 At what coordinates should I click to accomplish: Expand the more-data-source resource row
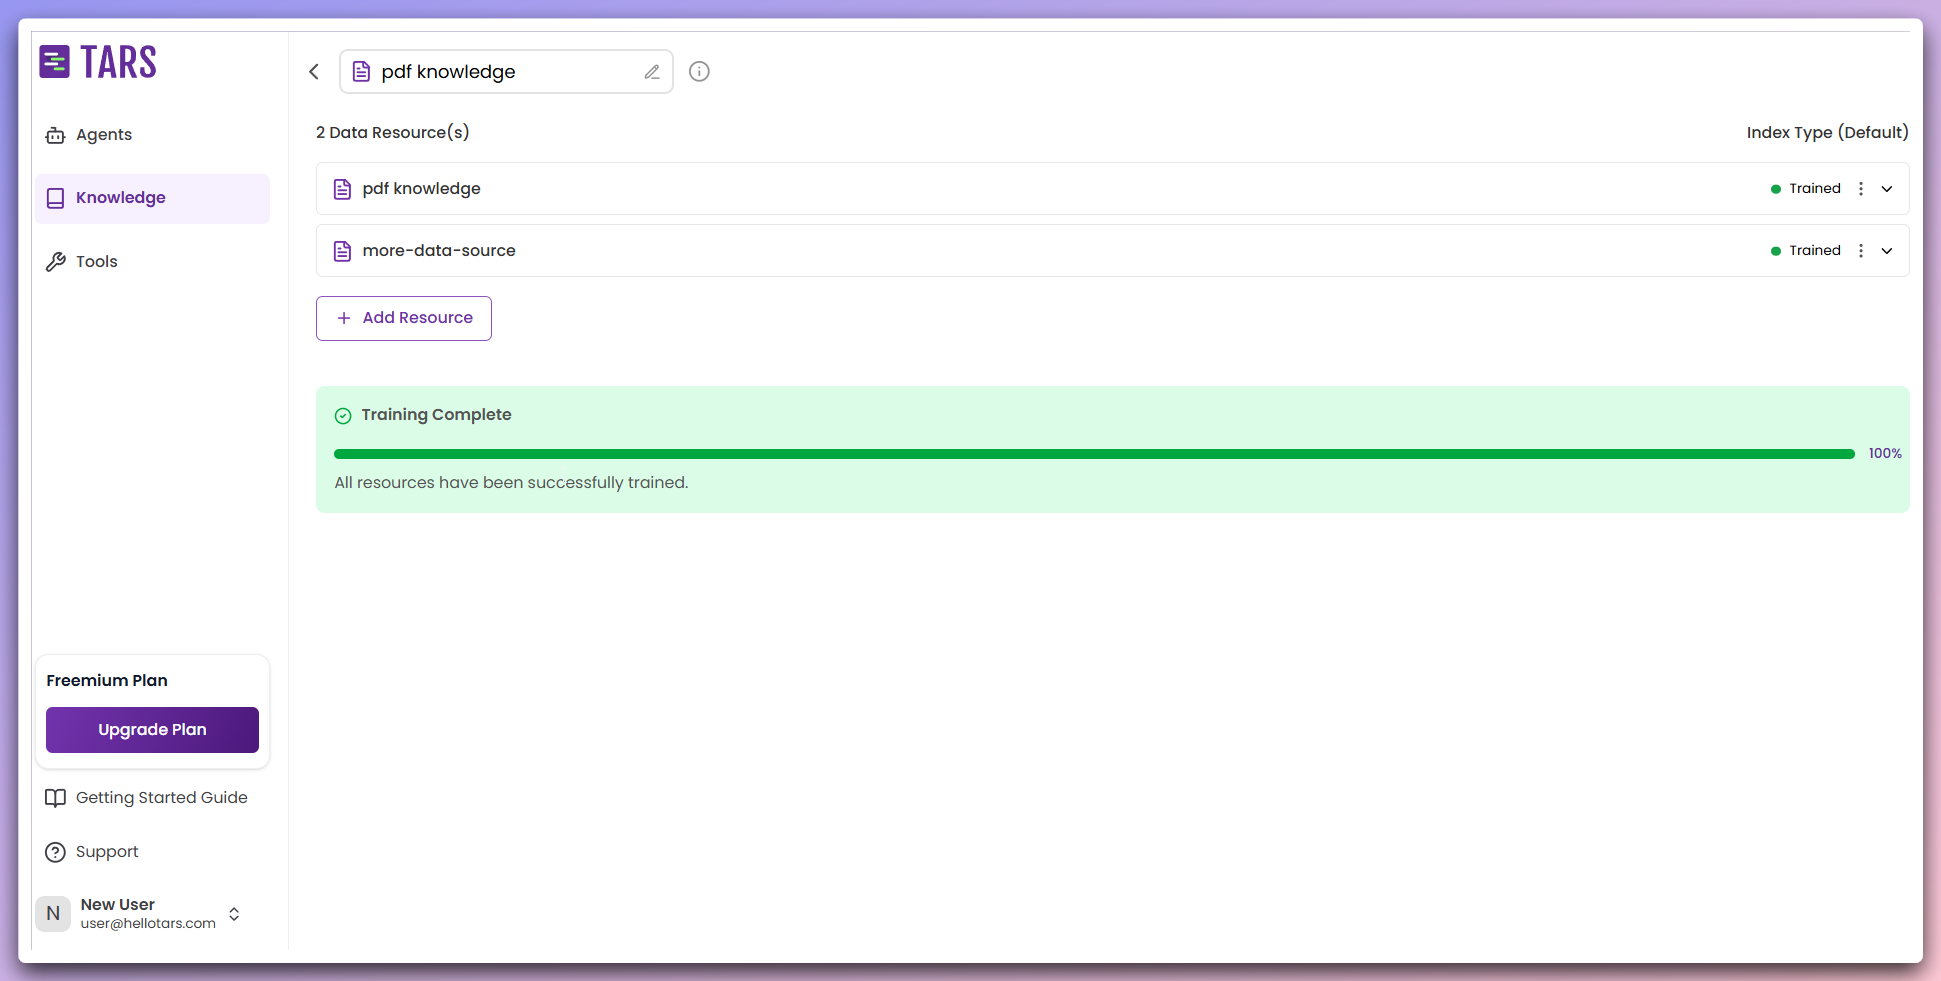[1887, 251]
